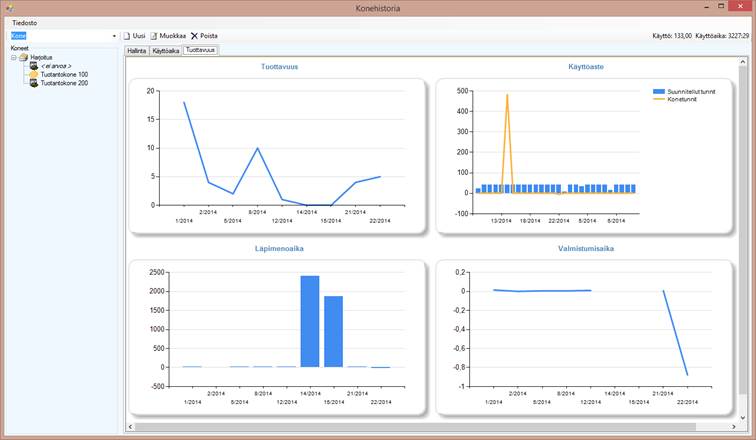Click the Poista delete X icon
This screenshot has height=440, width=756.
(x=194, y=36)
